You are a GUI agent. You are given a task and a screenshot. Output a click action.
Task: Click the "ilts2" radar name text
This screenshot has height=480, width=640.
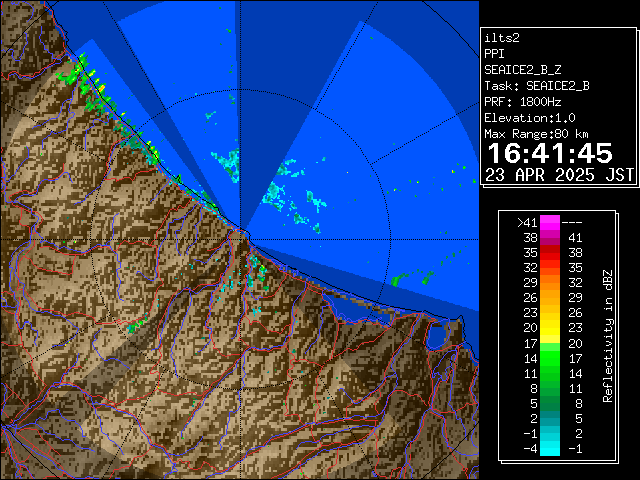tap(502, 38)
